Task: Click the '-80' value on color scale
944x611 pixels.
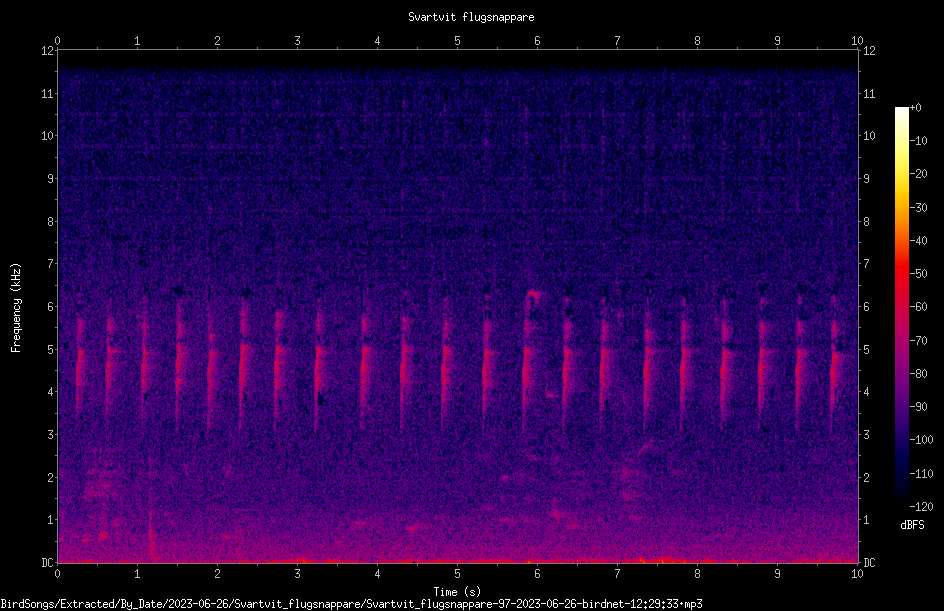Action: pos(918,373)
